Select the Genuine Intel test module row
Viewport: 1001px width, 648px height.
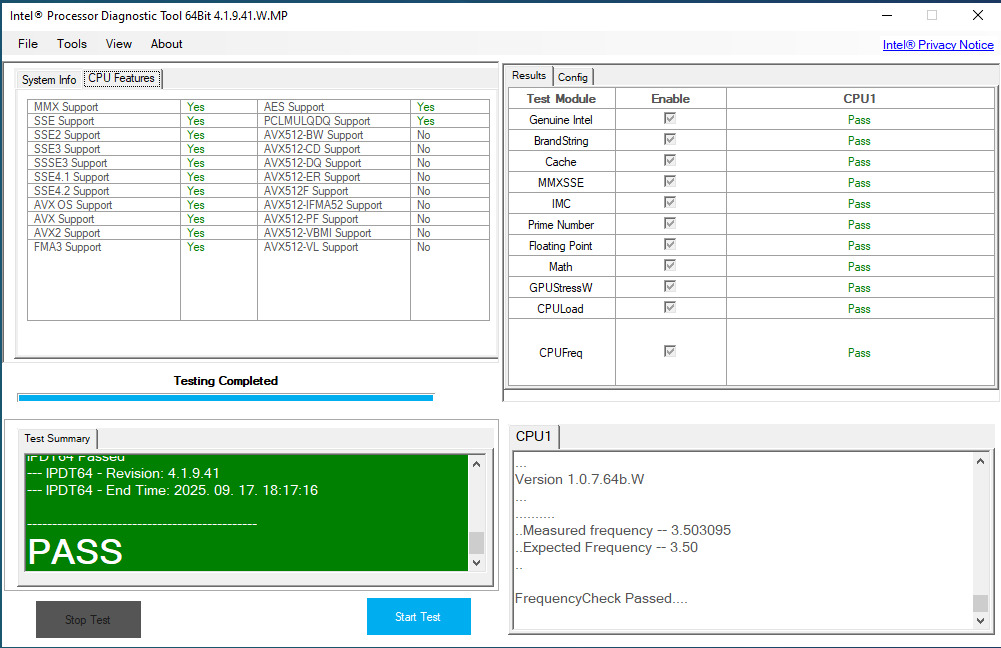pos(751,119)
